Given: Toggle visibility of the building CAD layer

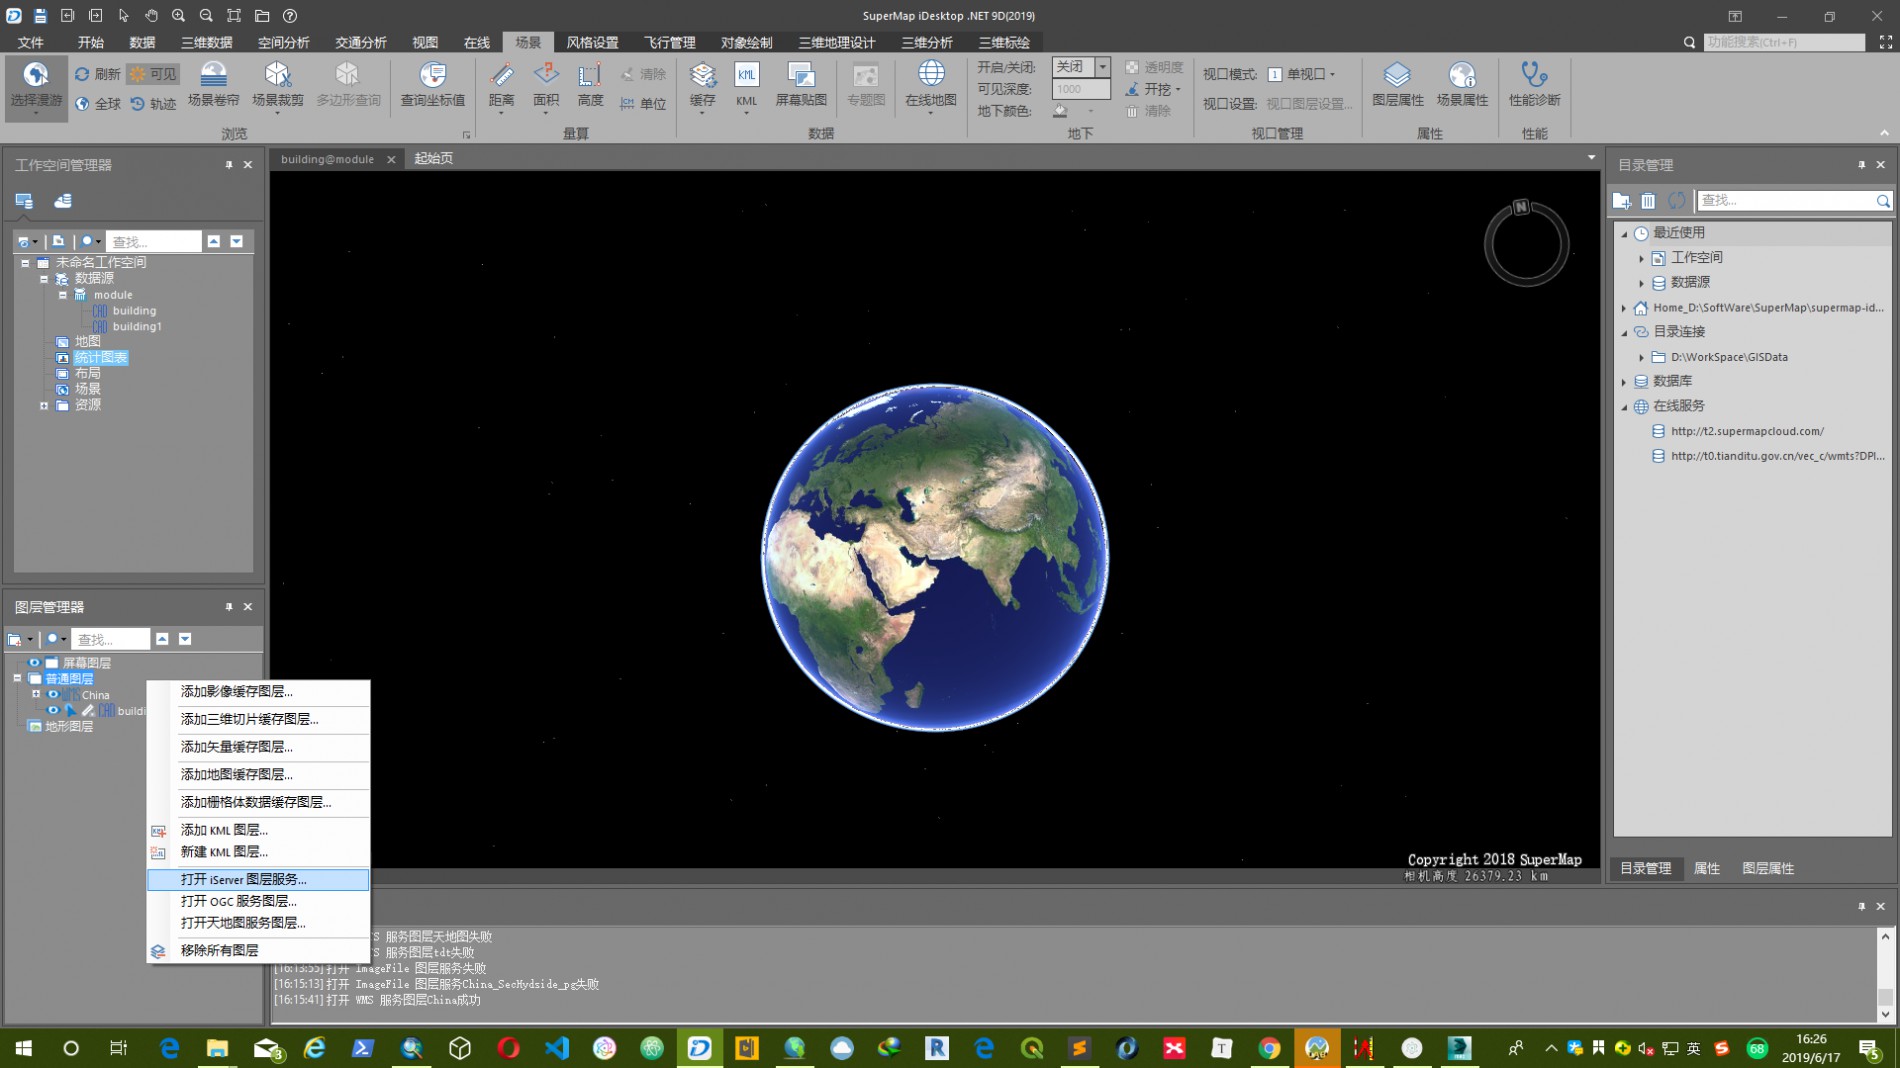Looking at the screenshot, I should [x=53, y=710].
